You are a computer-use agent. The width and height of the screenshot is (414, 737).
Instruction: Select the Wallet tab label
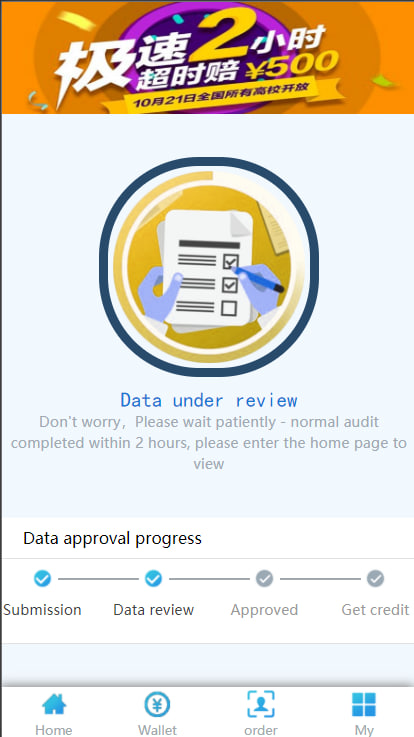click(157, 730)
